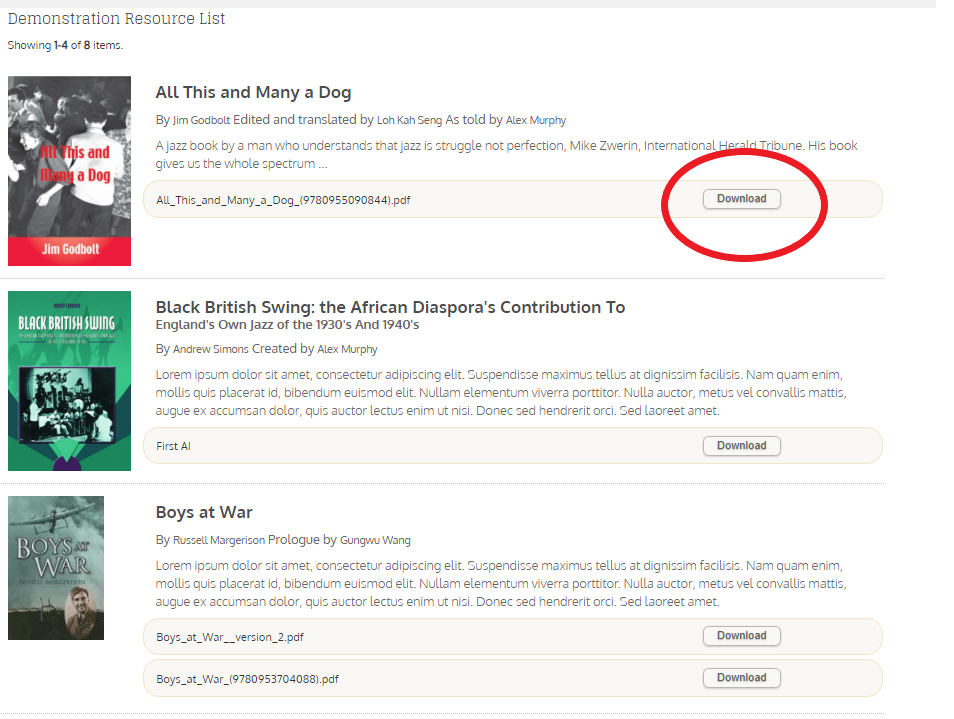View author Russell Margerison's link

219,541
